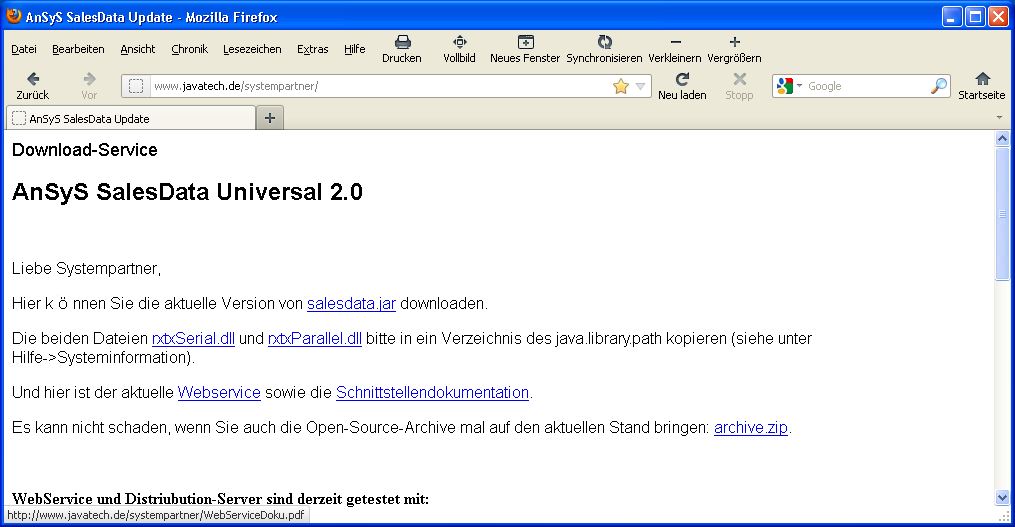Bookmark page with star icon
The height and width of the screenshot is (527, 1015).
click(x=620, y=87)
